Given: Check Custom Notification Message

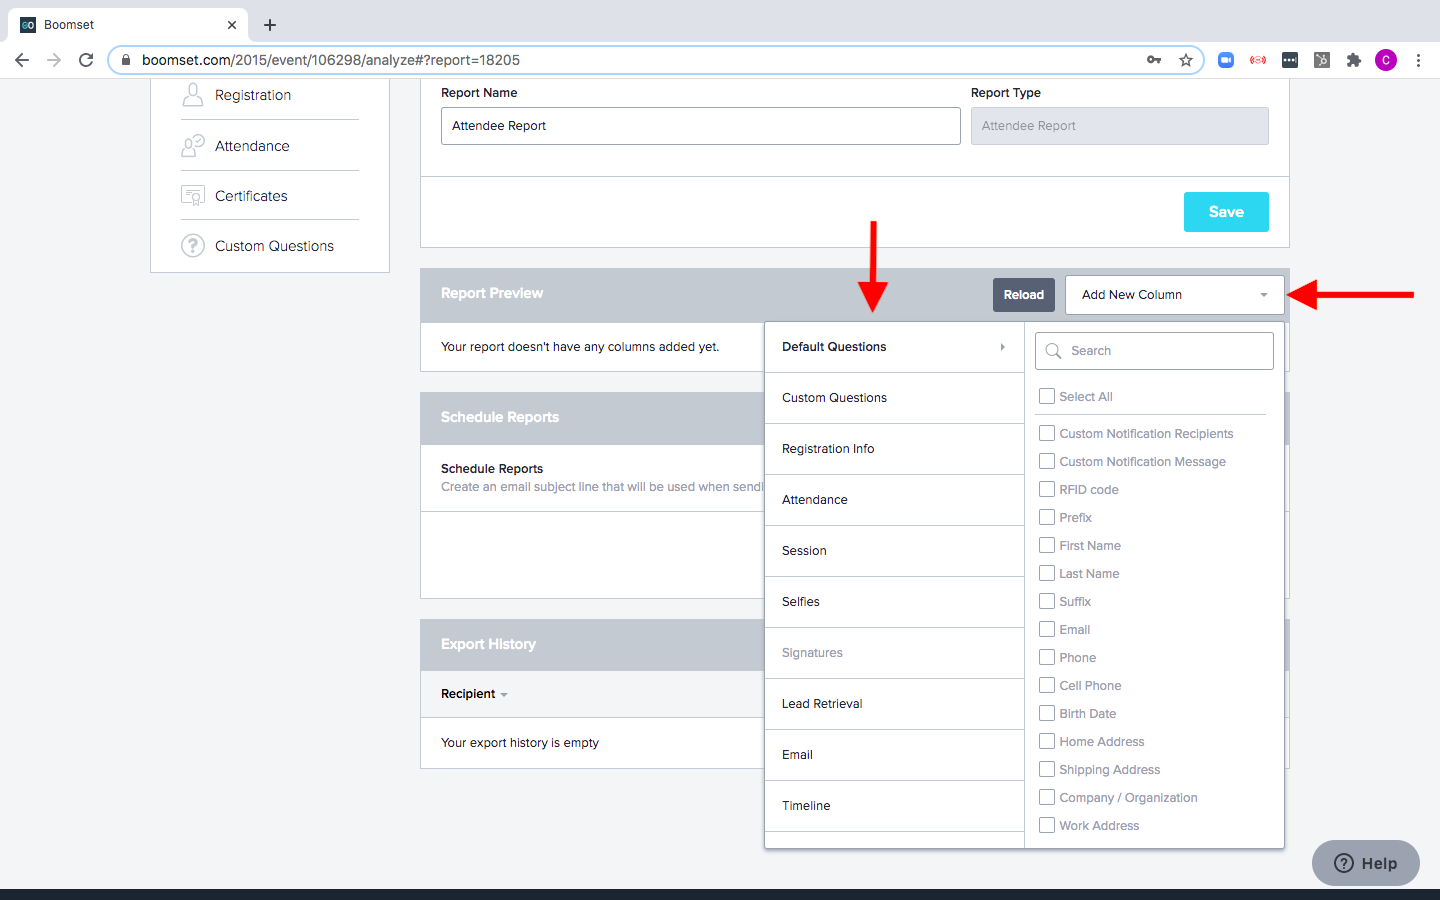Looking at the screenshot, I should tap(1047, 461).
